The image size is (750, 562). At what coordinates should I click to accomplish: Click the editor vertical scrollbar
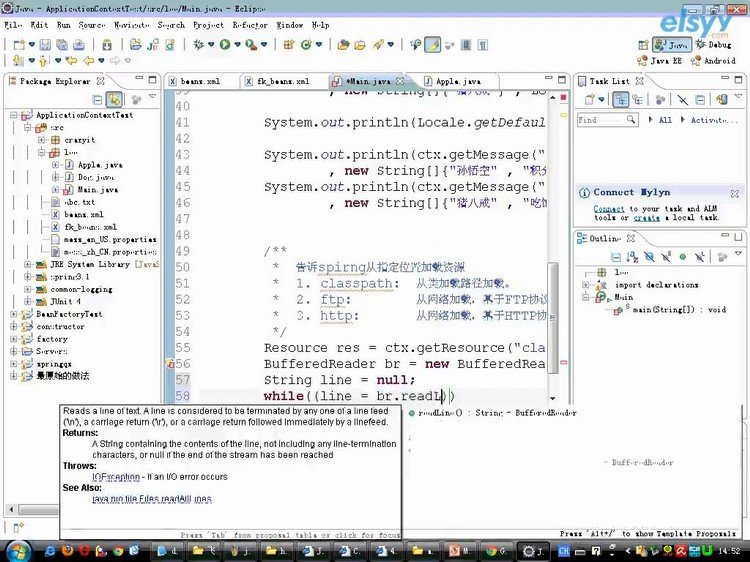point(553,318)
